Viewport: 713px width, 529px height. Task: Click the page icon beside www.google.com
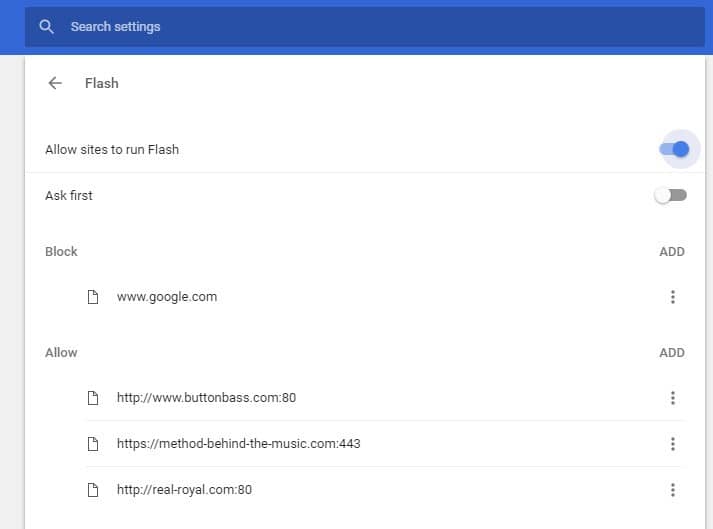tap(93, 297)
